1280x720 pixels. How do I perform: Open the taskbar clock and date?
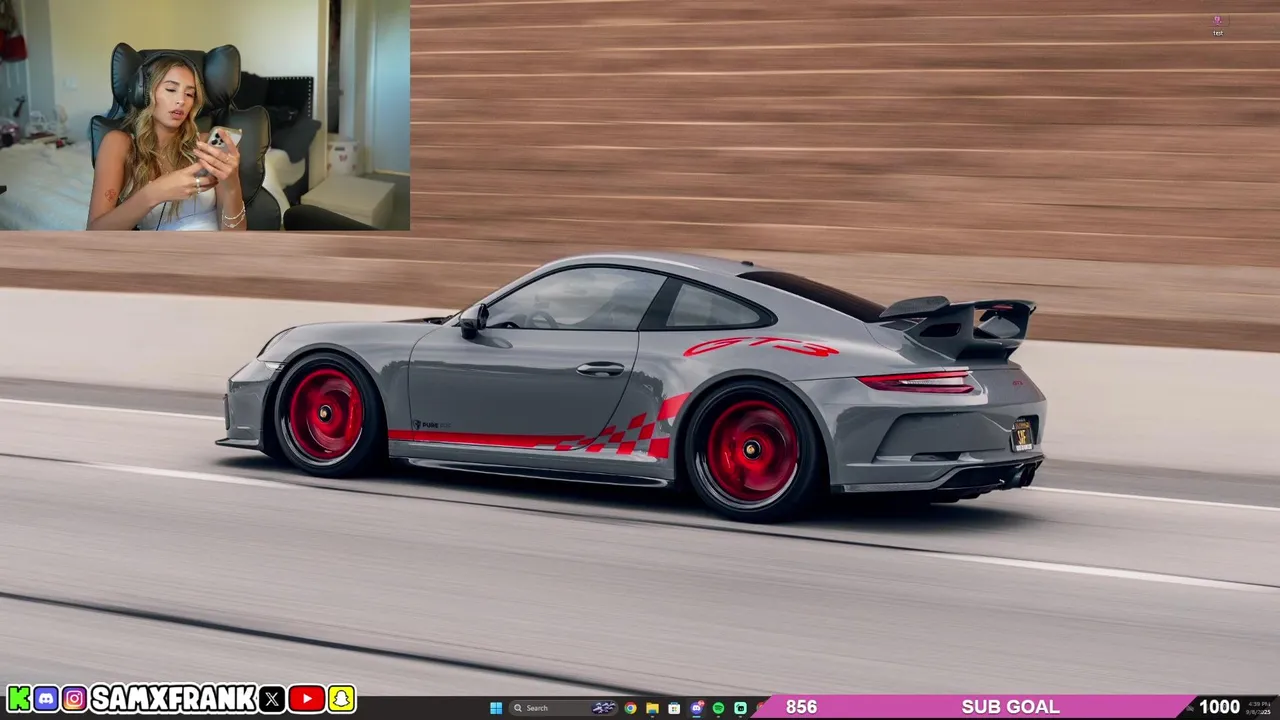[1260, 707]
